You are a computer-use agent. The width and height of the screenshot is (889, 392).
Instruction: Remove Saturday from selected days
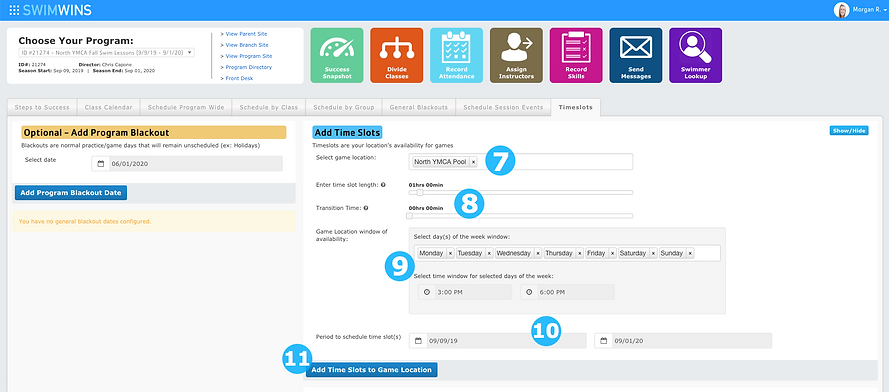[653, 254]
